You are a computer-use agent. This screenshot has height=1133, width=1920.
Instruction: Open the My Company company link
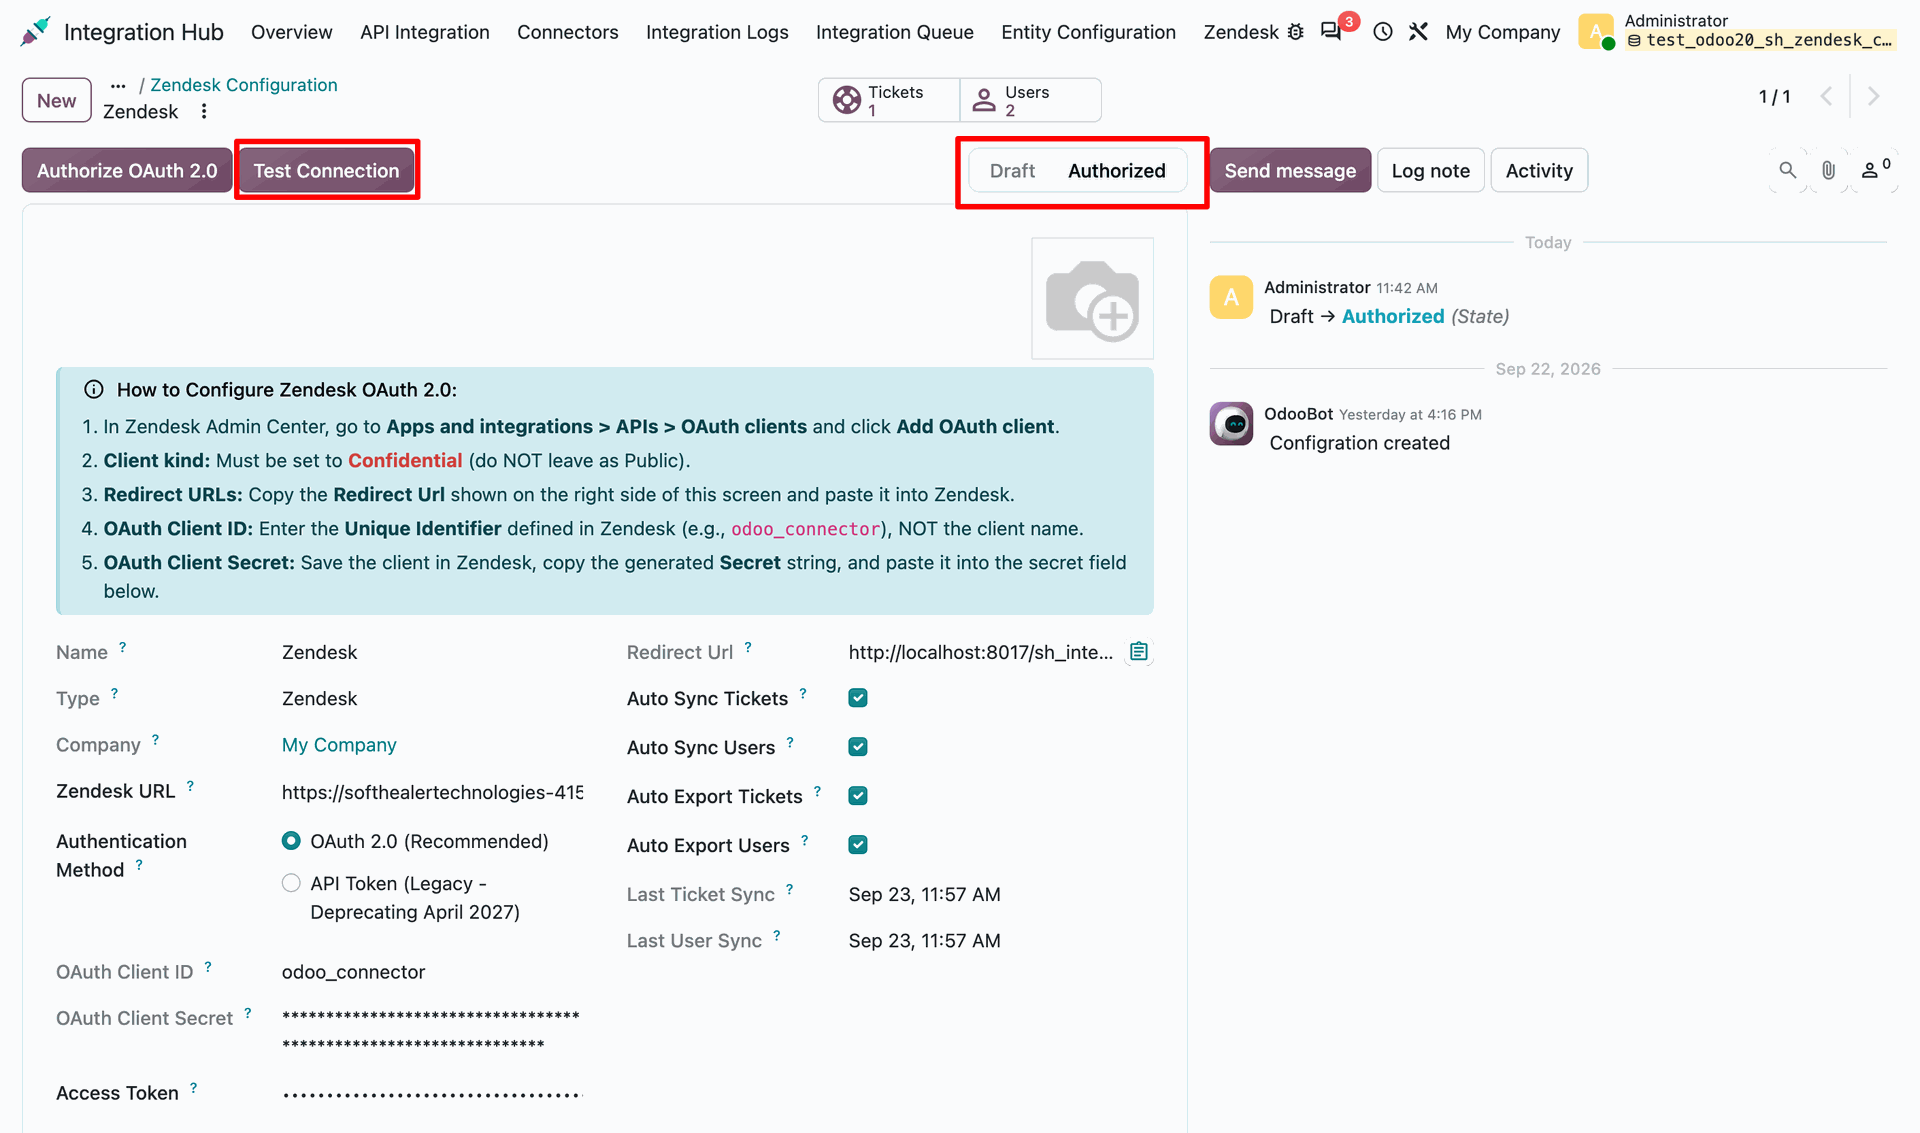[x=339, y=745]
